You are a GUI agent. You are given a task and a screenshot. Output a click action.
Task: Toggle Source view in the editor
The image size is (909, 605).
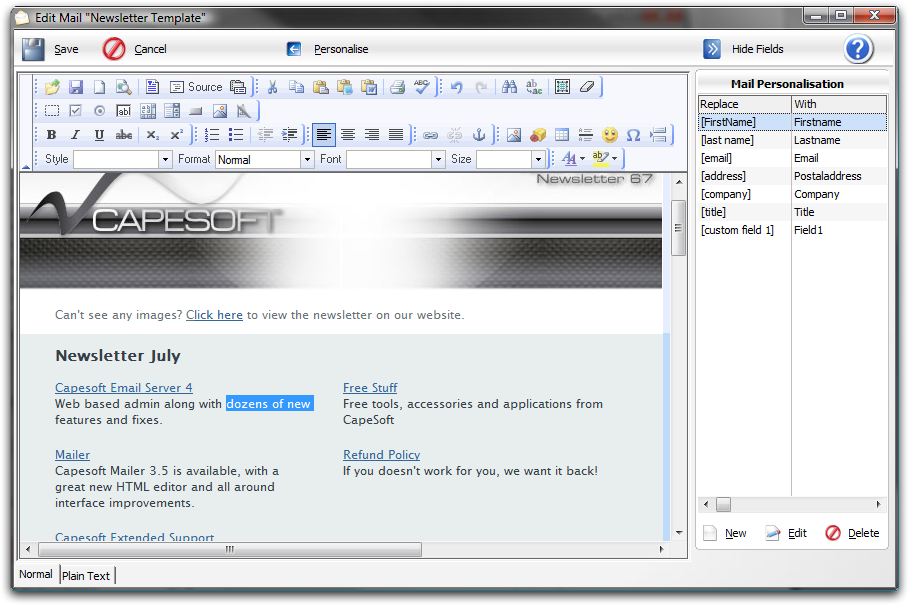click(x=196, y=87)
